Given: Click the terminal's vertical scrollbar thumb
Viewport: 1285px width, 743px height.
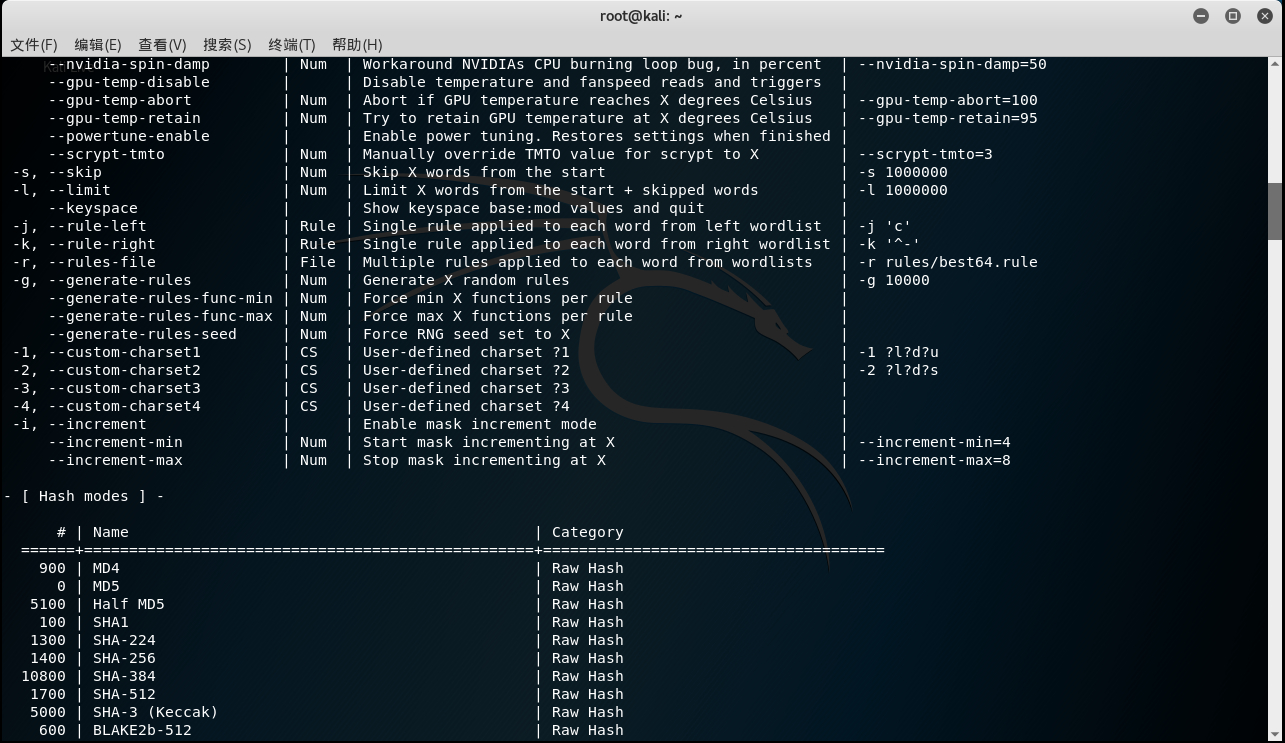Looking at the screenshot, I should coord(1275,211).
